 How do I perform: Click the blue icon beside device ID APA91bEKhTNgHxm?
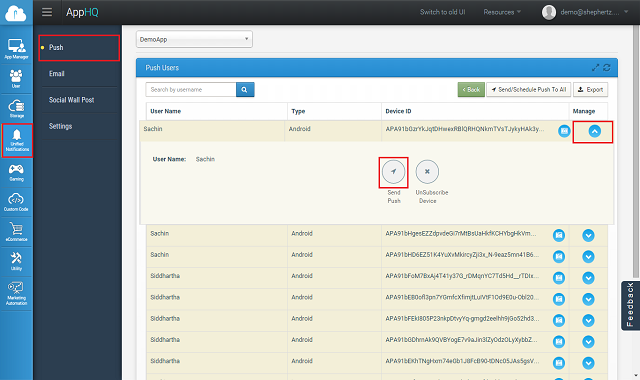559,363
